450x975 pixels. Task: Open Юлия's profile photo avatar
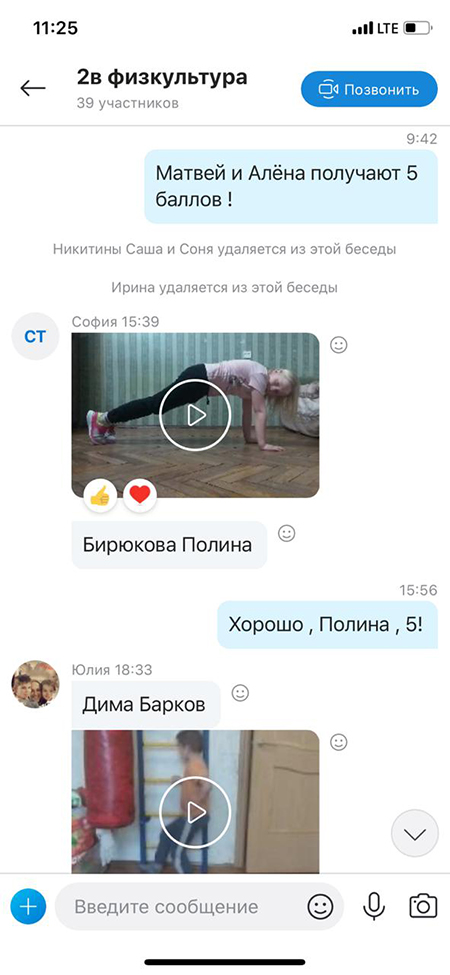tap(35, 684)
